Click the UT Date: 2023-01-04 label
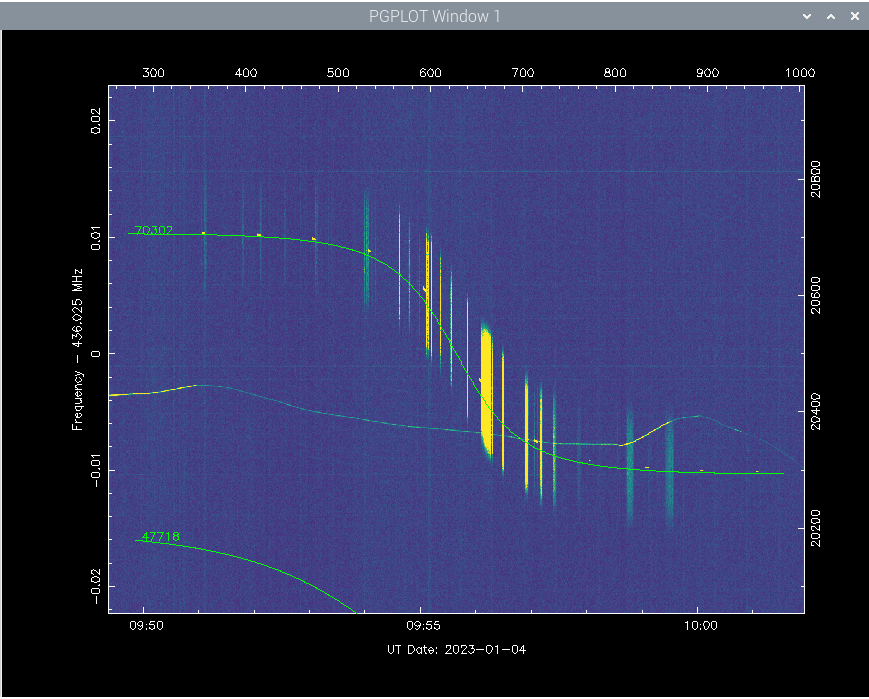Viewport: 869px width, 699px height. pos(456,649)
